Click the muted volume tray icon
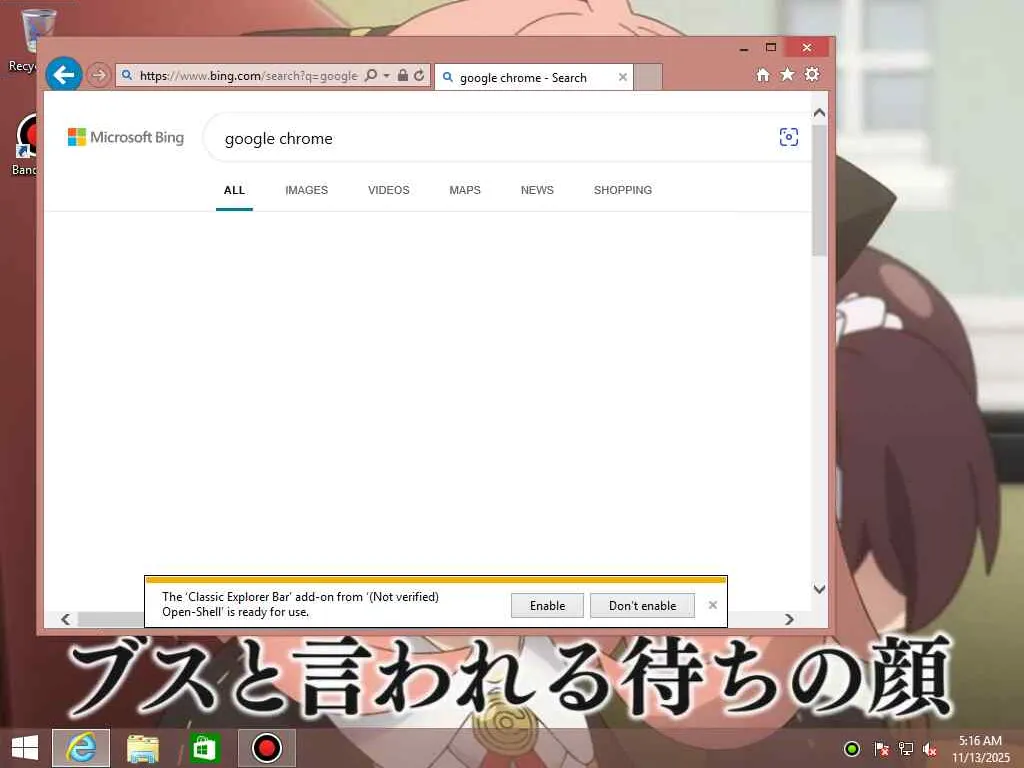1024x768 pixels. [x=930, y=749]
